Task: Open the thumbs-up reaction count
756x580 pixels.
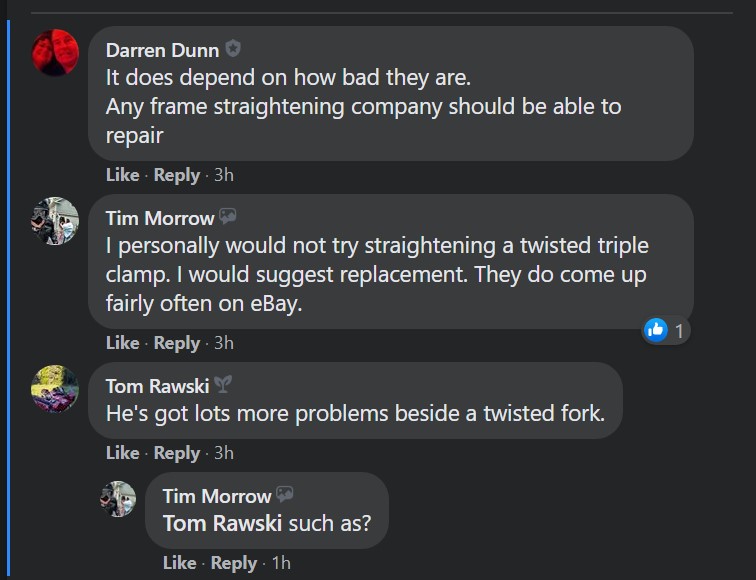Action: 666,331
